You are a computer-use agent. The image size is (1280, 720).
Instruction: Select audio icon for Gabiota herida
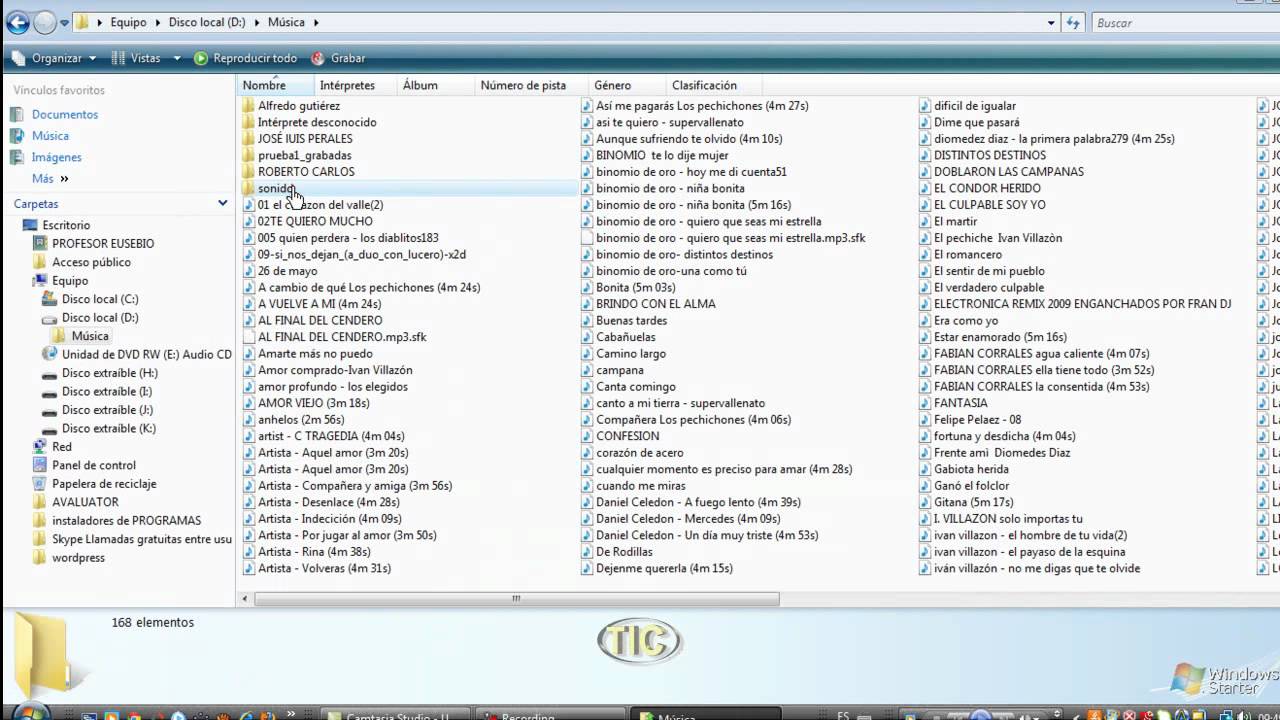point(925,469)
